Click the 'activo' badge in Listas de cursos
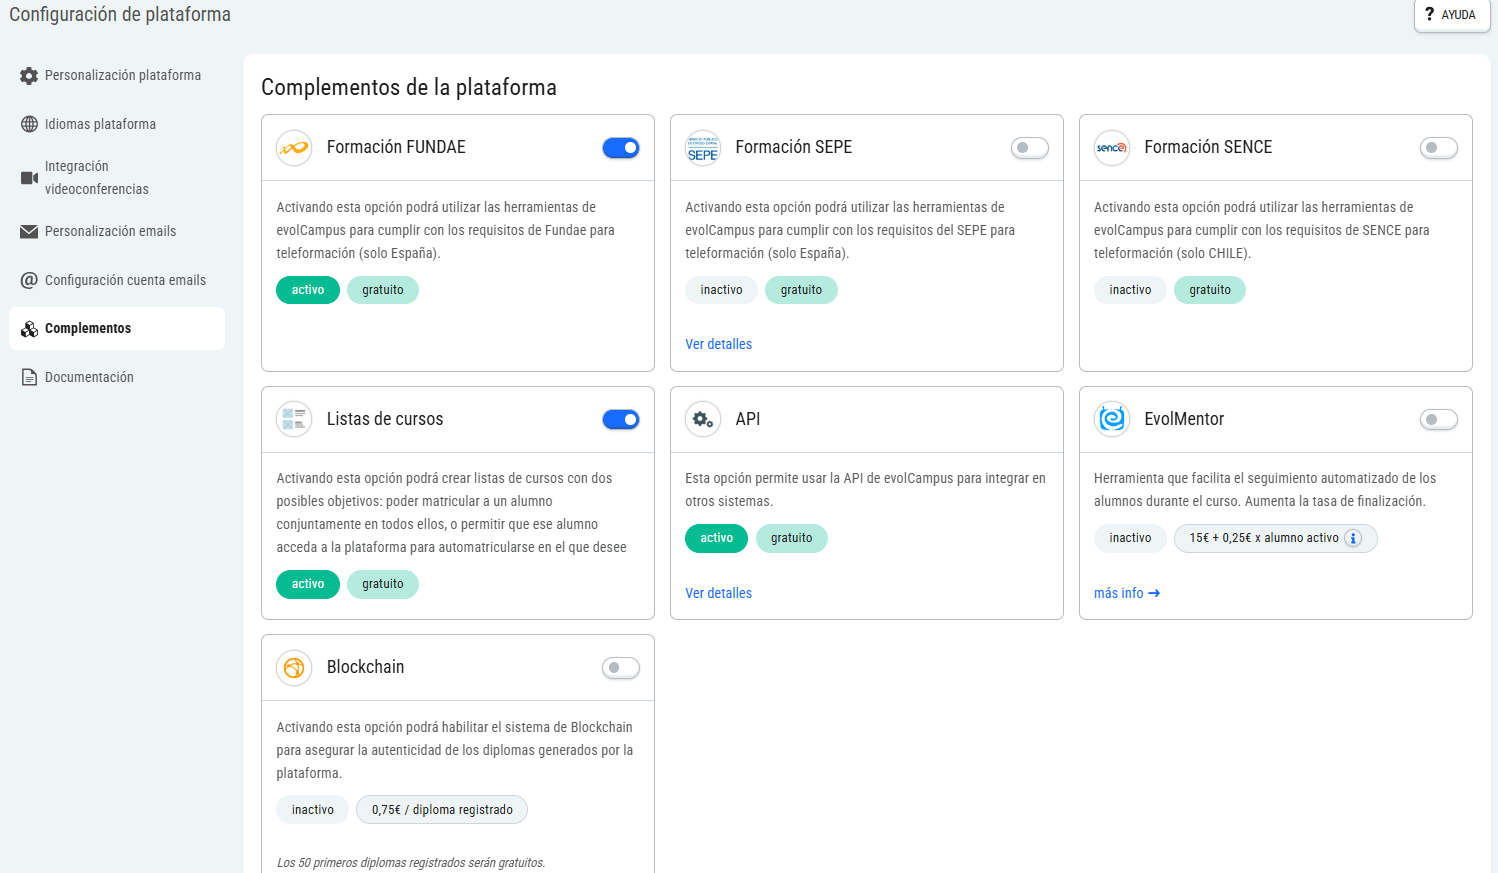The image size is (1498, 873). [308, 584]
